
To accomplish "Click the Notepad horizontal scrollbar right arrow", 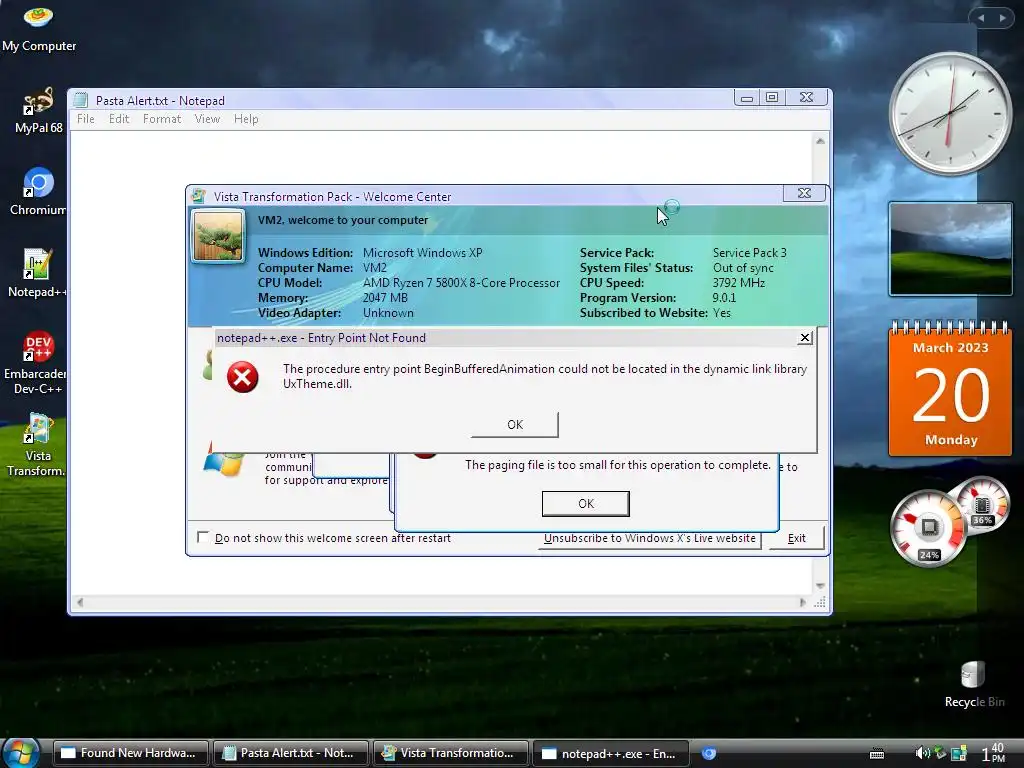I will click(803, 602).
